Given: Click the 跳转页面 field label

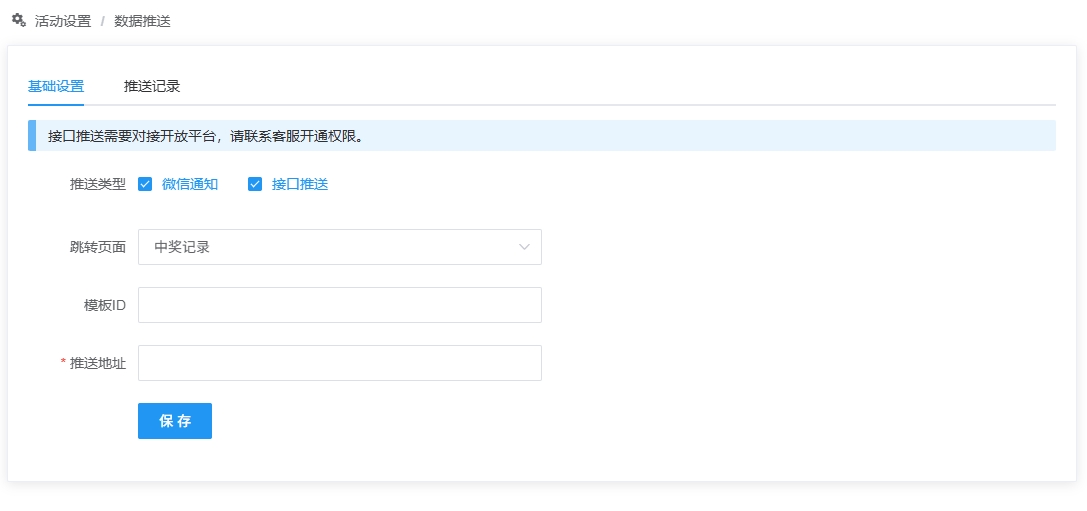Looking at the screenshot, I should [x=98, y=247].
